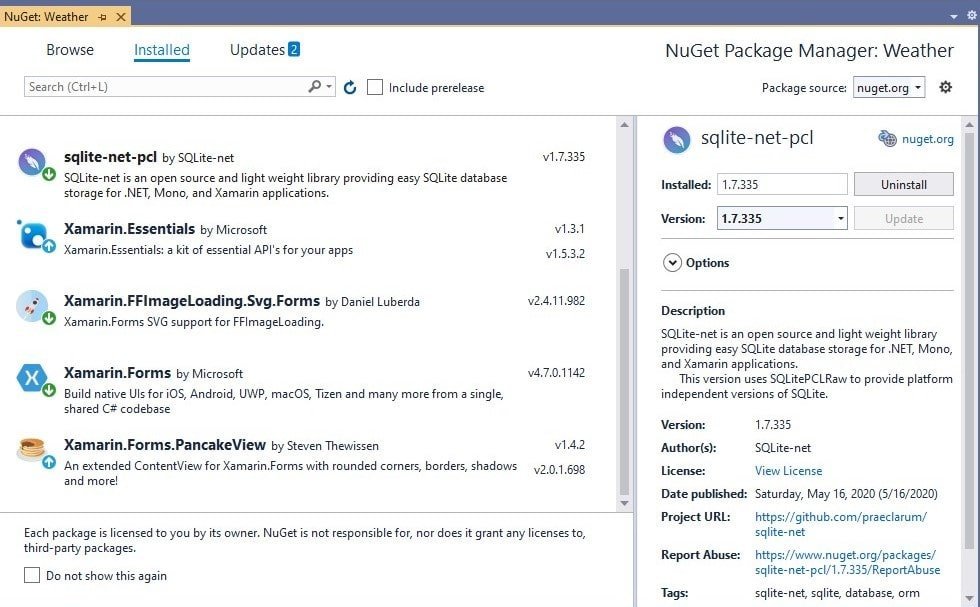Open the Report Abuse link
The width and height of the screenshot is (980, 607).
(848, 562)
